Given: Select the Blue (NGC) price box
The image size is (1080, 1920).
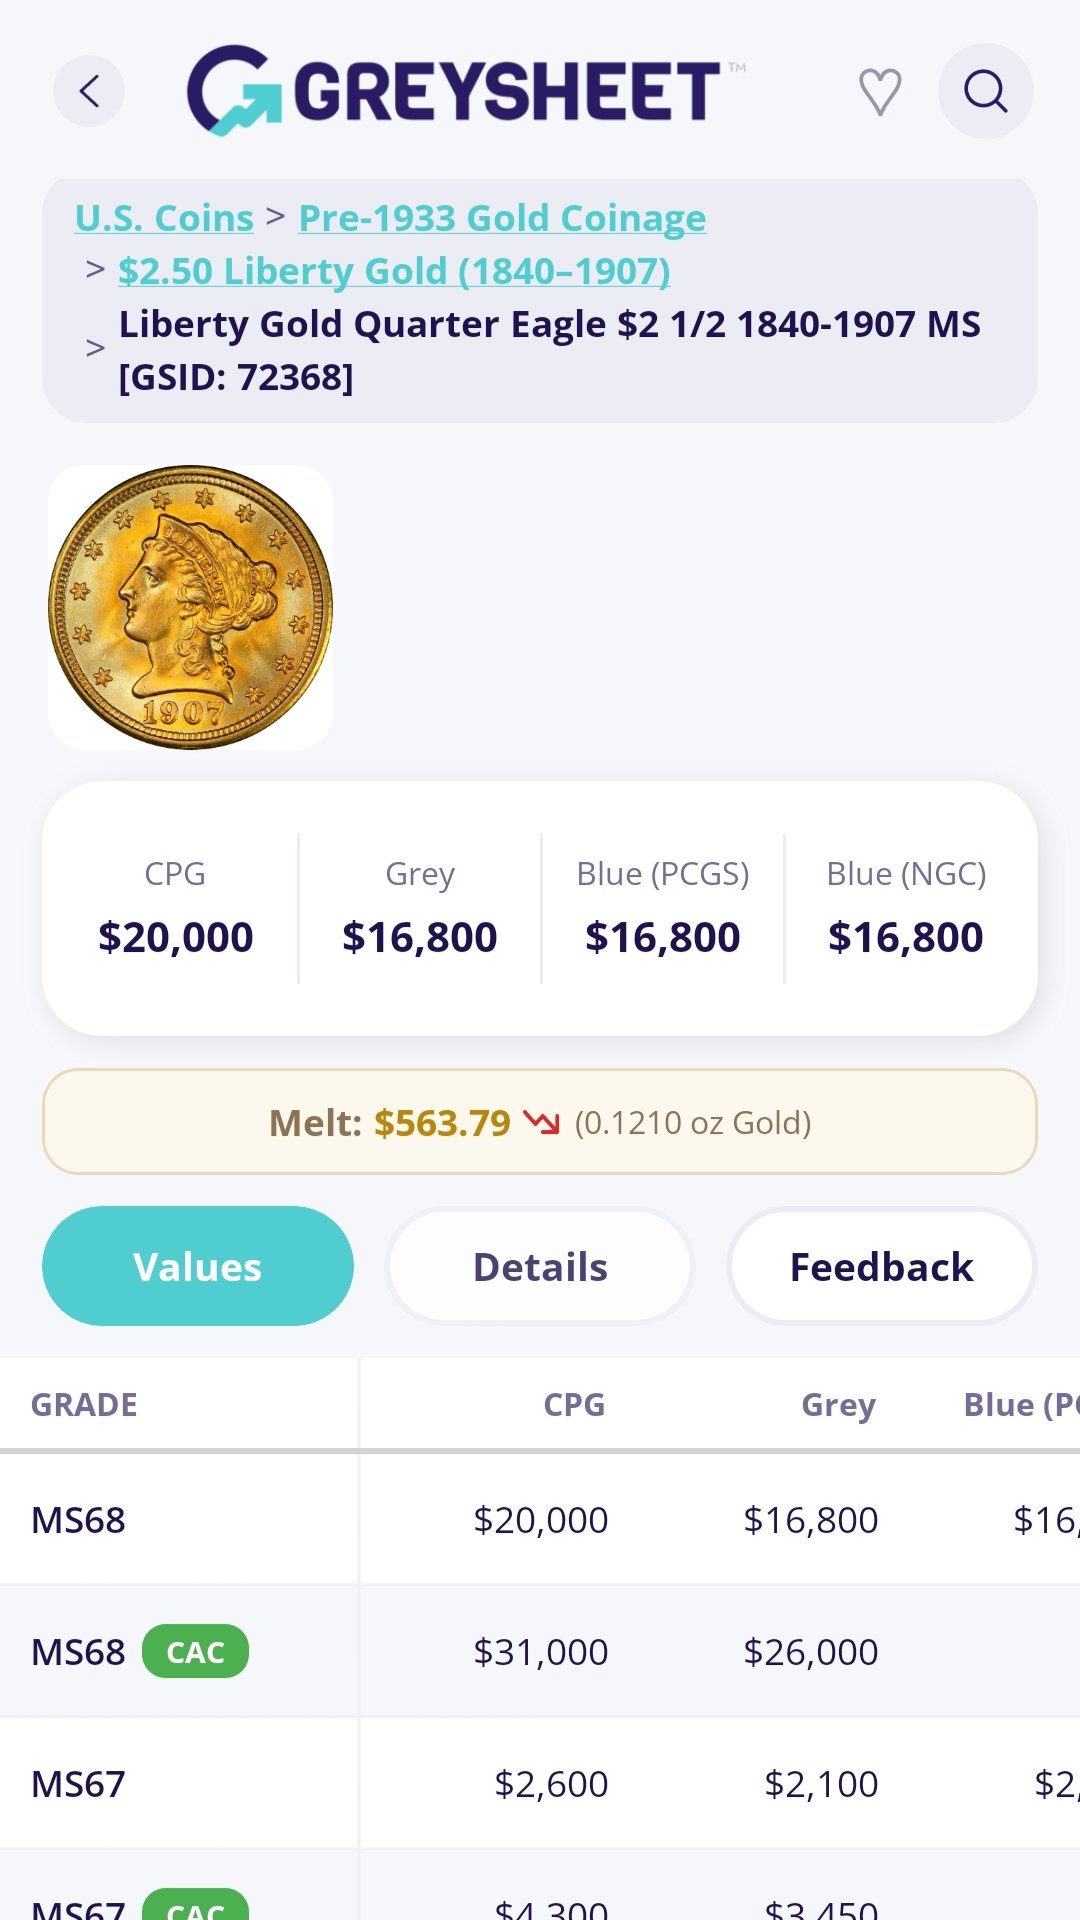Looking at the screenshot, I should coord(906,908).
